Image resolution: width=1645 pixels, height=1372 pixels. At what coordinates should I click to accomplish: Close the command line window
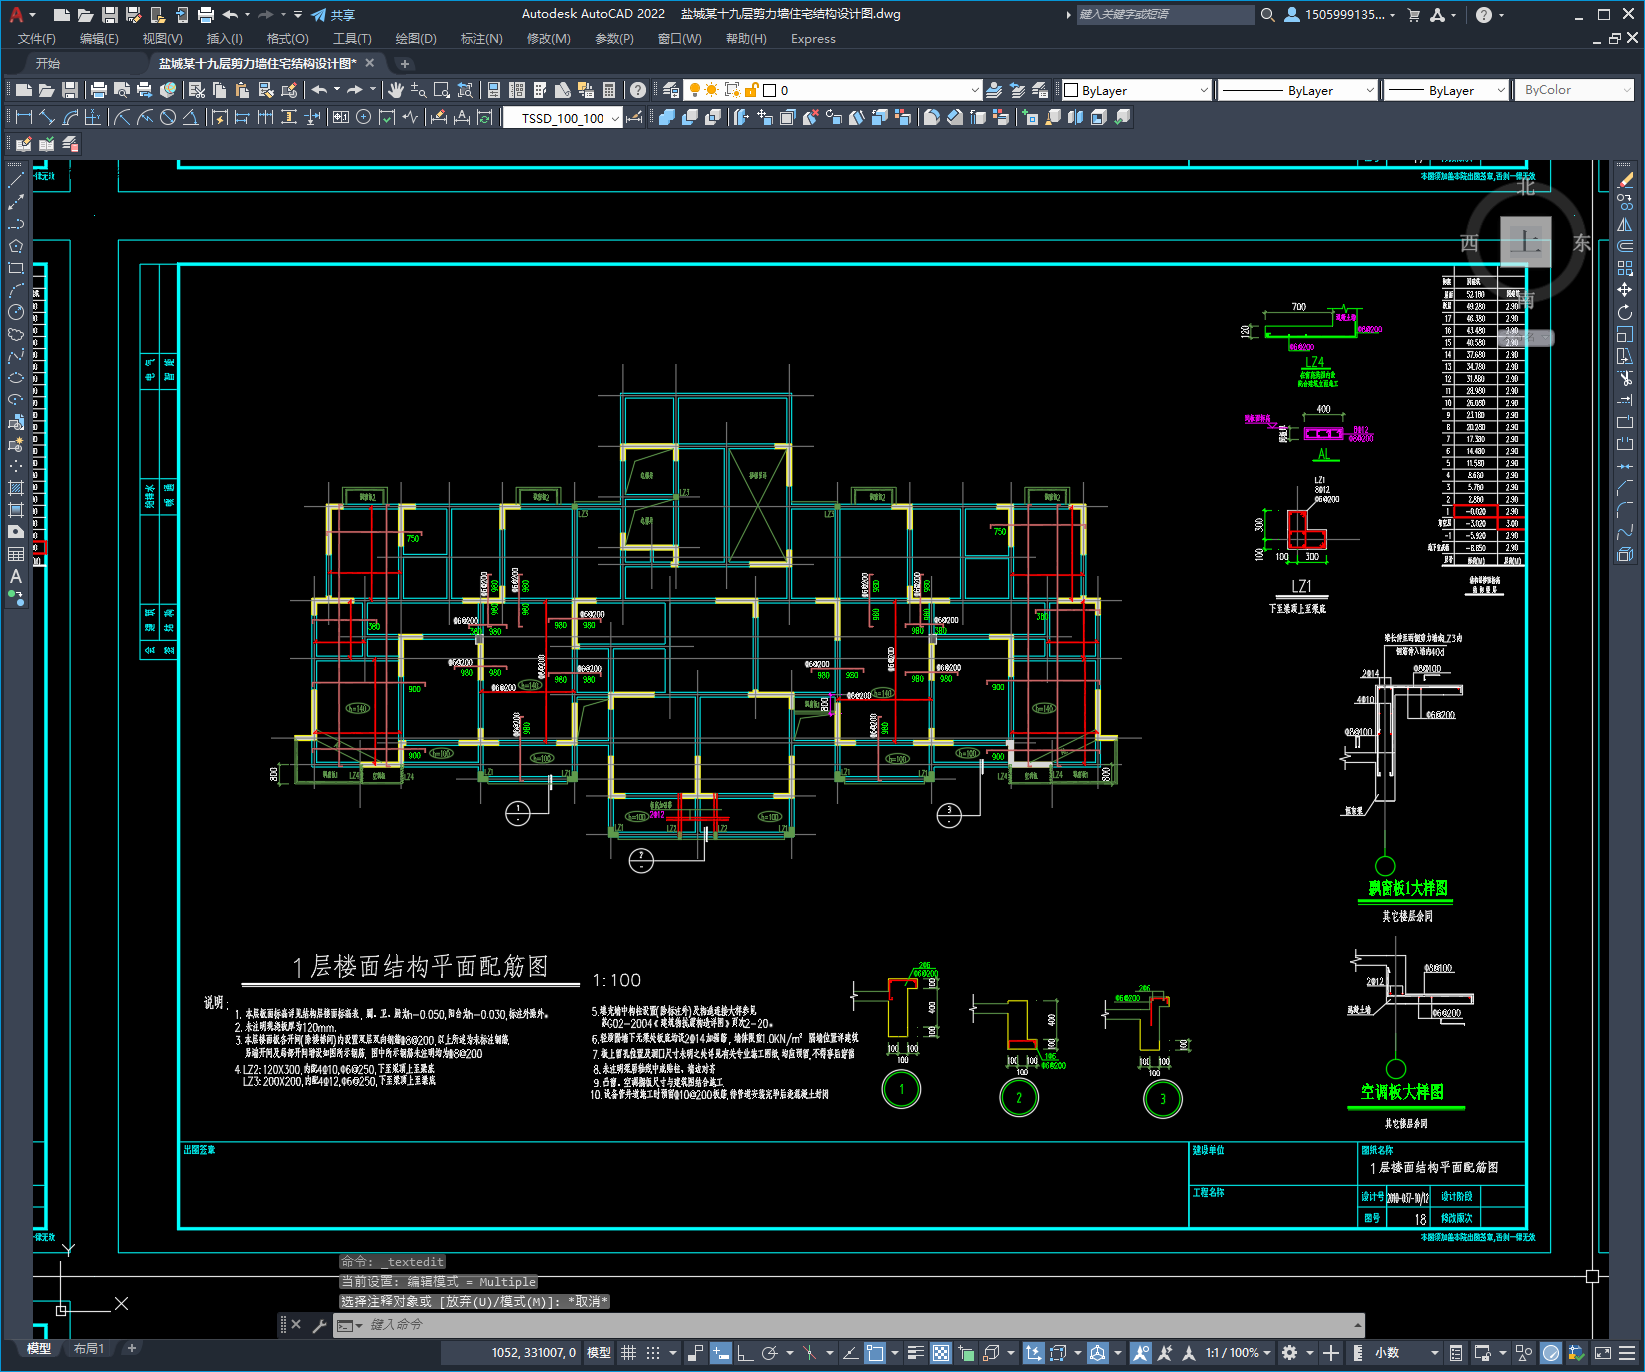point(296,1325)
